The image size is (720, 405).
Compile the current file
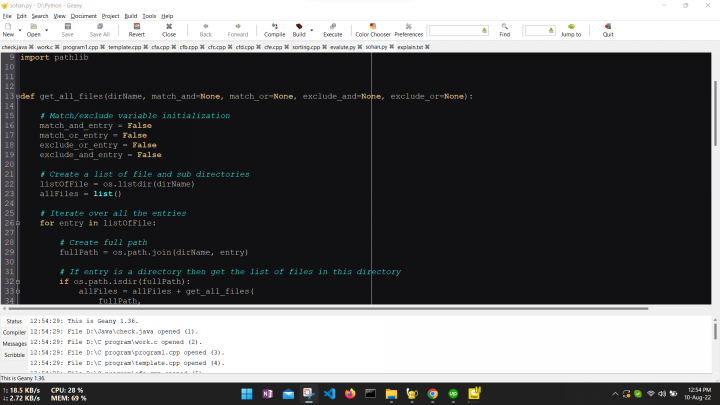point(275,30)
